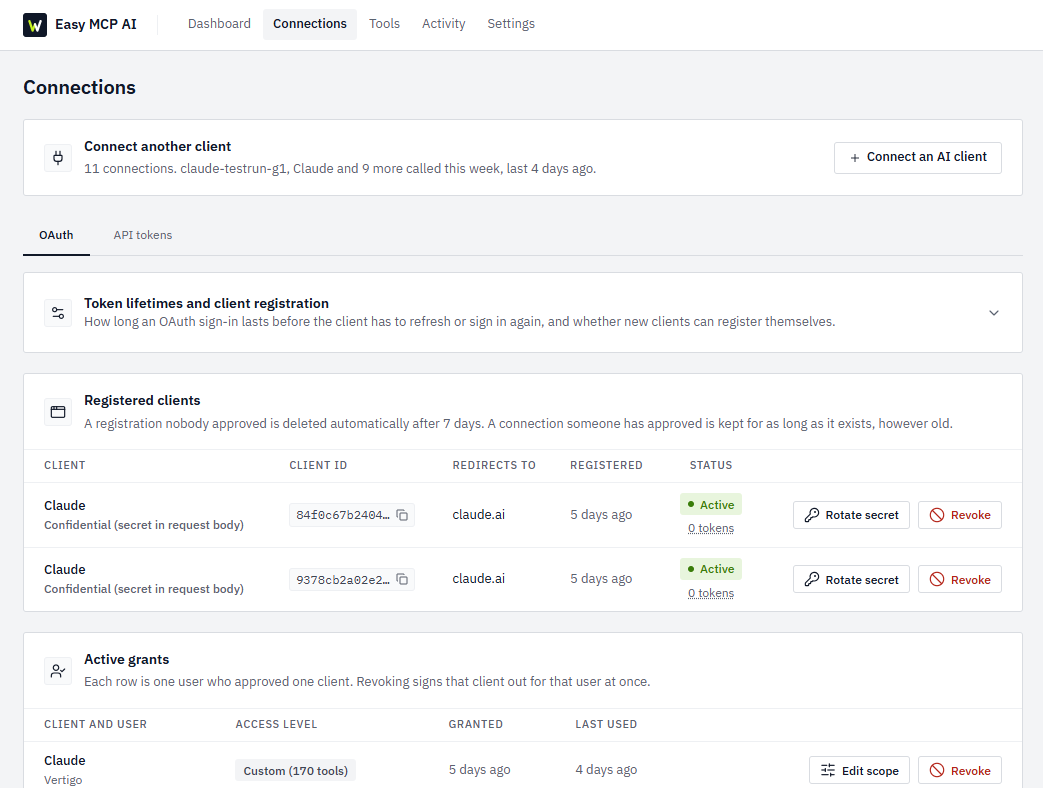Click the Easy MCP AI logo icon
Viewport: 1043px width, 788px height.
click(35, 25)
